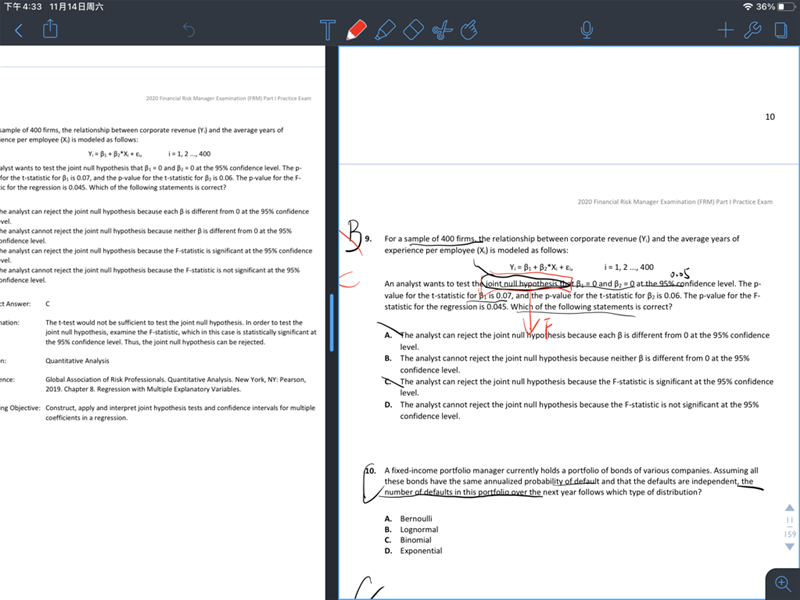Tap the 'Global Association of Risk Professionals' reference
Image resolution: width=800 pixels, height=600 pixels.
point(176,384)
